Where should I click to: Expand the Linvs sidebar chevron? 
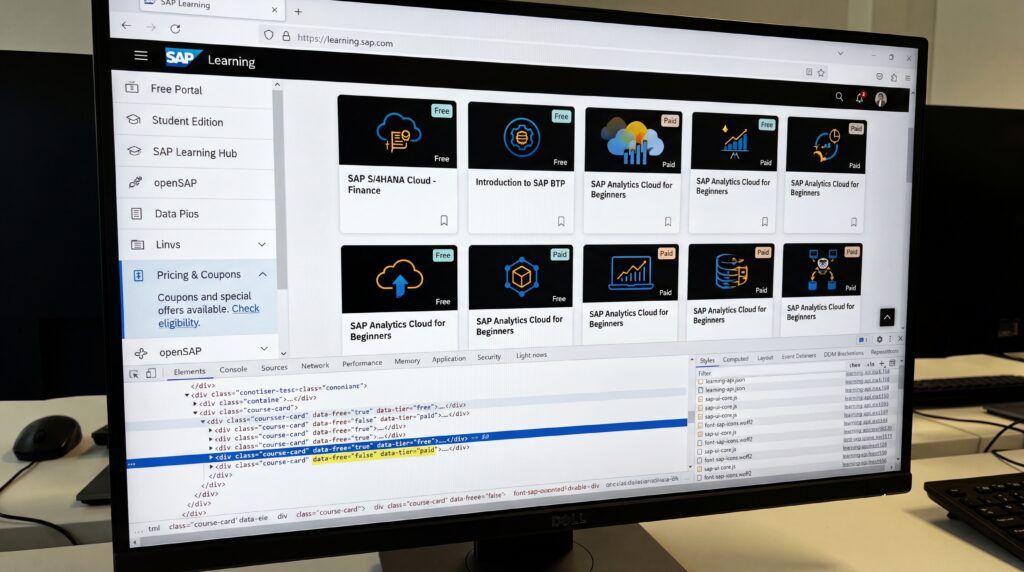(x=261, y=244)
